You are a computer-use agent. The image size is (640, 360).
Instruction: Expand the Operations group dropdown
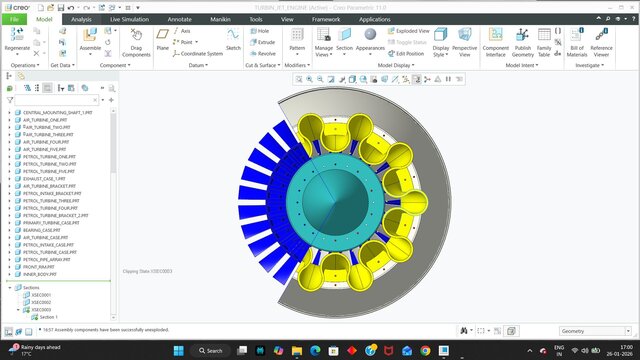pos(25,65)
